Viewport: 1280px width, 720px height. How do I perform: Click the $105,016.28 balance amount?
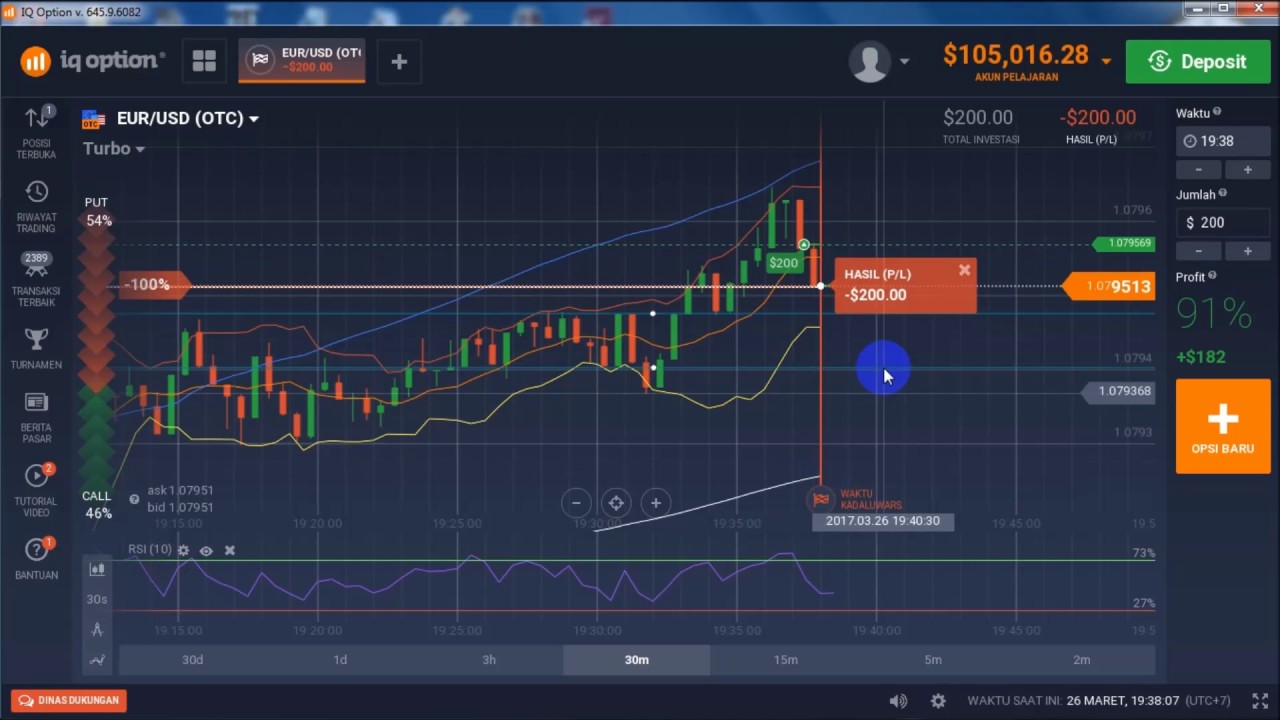1015,55
